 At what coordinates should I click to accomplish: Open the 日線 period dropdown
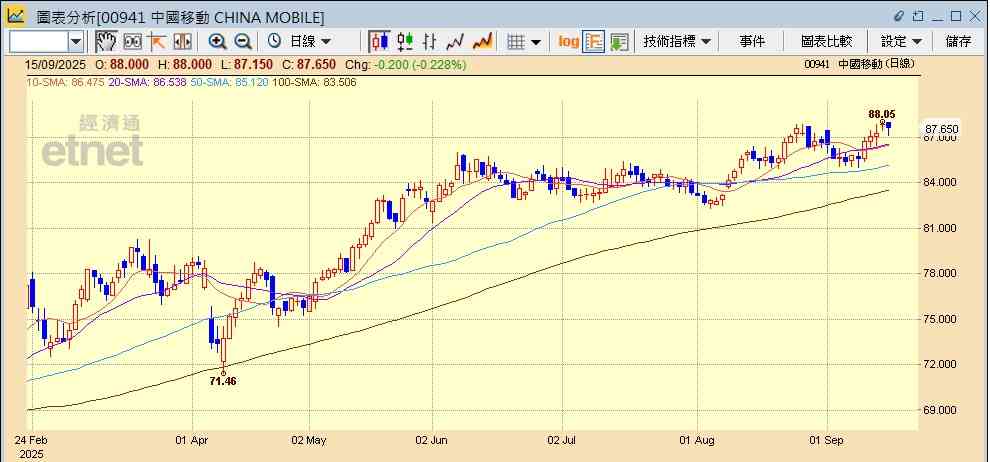coord(310,42)
